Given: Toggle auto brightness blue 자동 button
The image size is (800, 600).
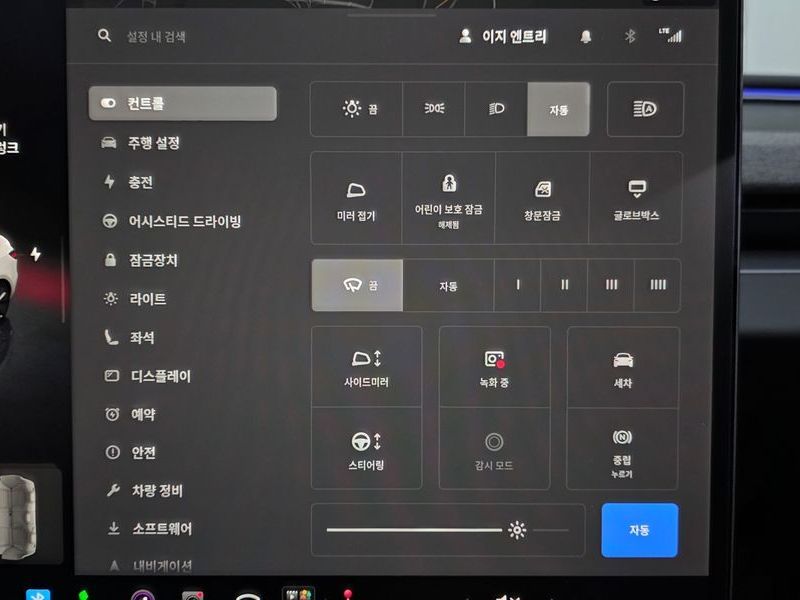Looking at the screenshot, I should pyautogui.click(x=640, y=530).
